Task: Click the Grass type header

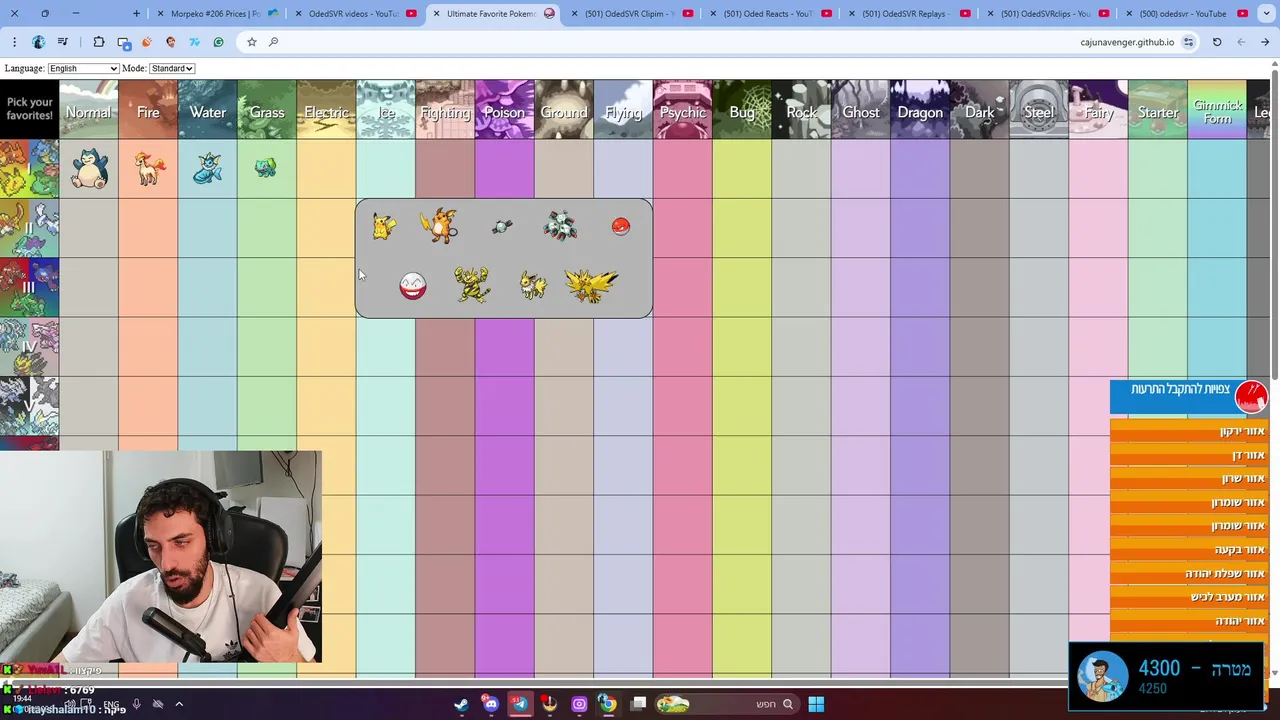Action: 267,110
